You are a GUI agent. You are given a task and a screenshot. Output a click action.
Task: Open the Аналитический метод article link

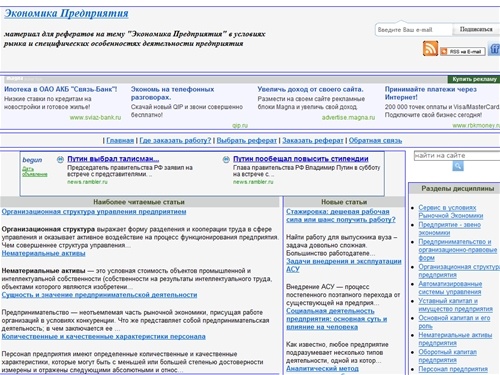click(322, 369)
